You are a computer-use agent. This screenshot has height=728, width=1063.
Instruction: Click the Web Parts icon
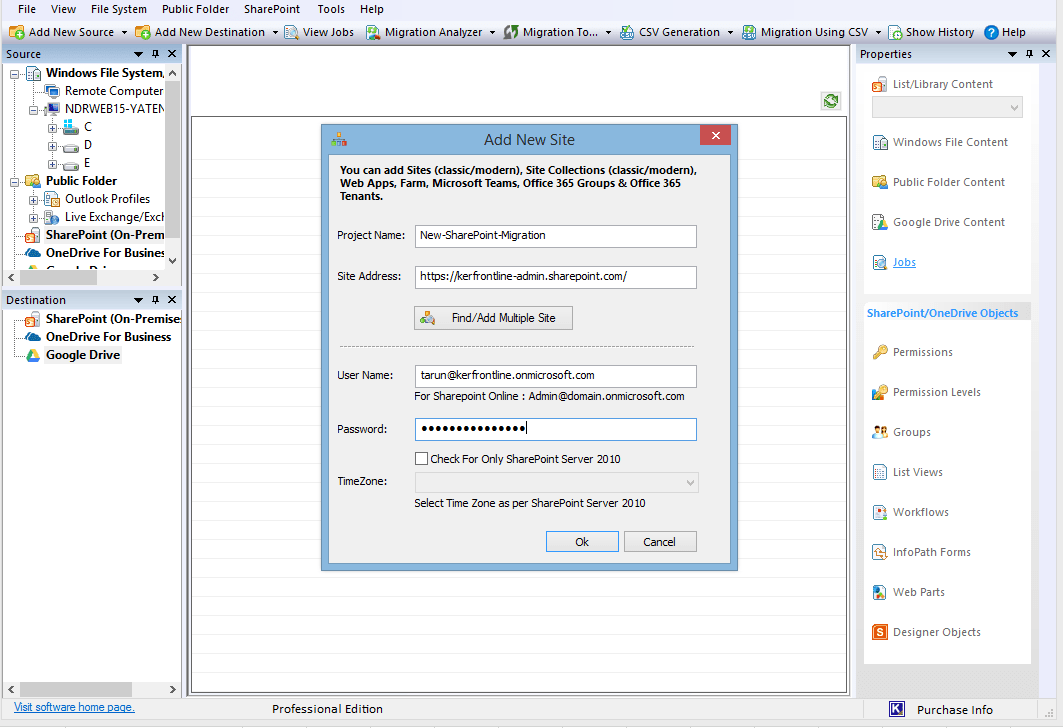pyautogui.click(x=880, y=592)
